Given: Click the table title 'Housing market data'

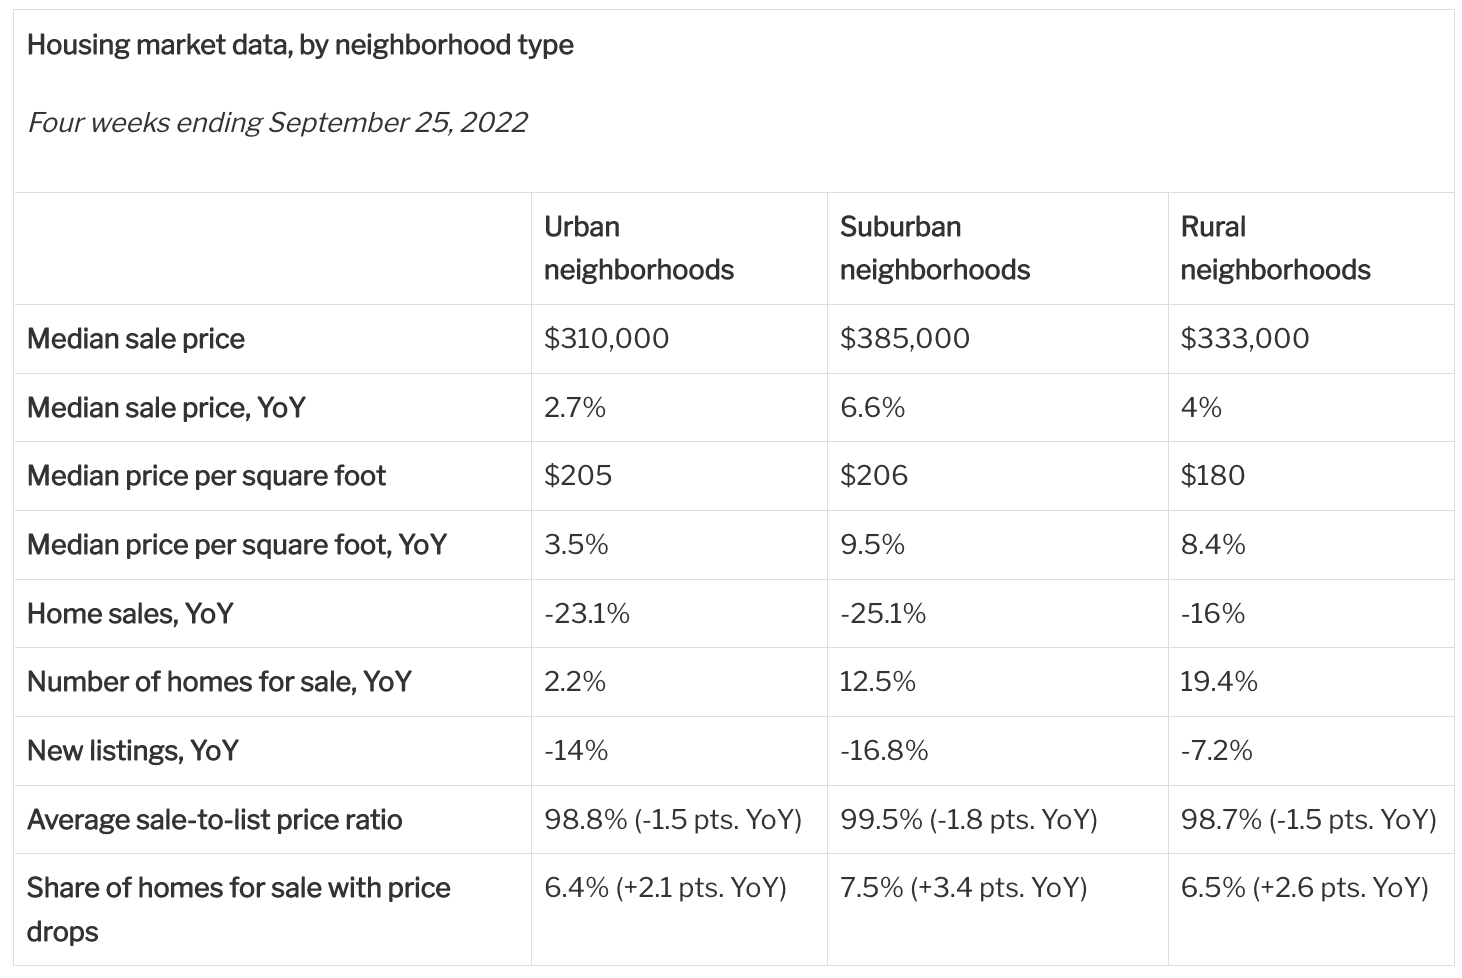Looking at the screenshot, I should 300,45.
